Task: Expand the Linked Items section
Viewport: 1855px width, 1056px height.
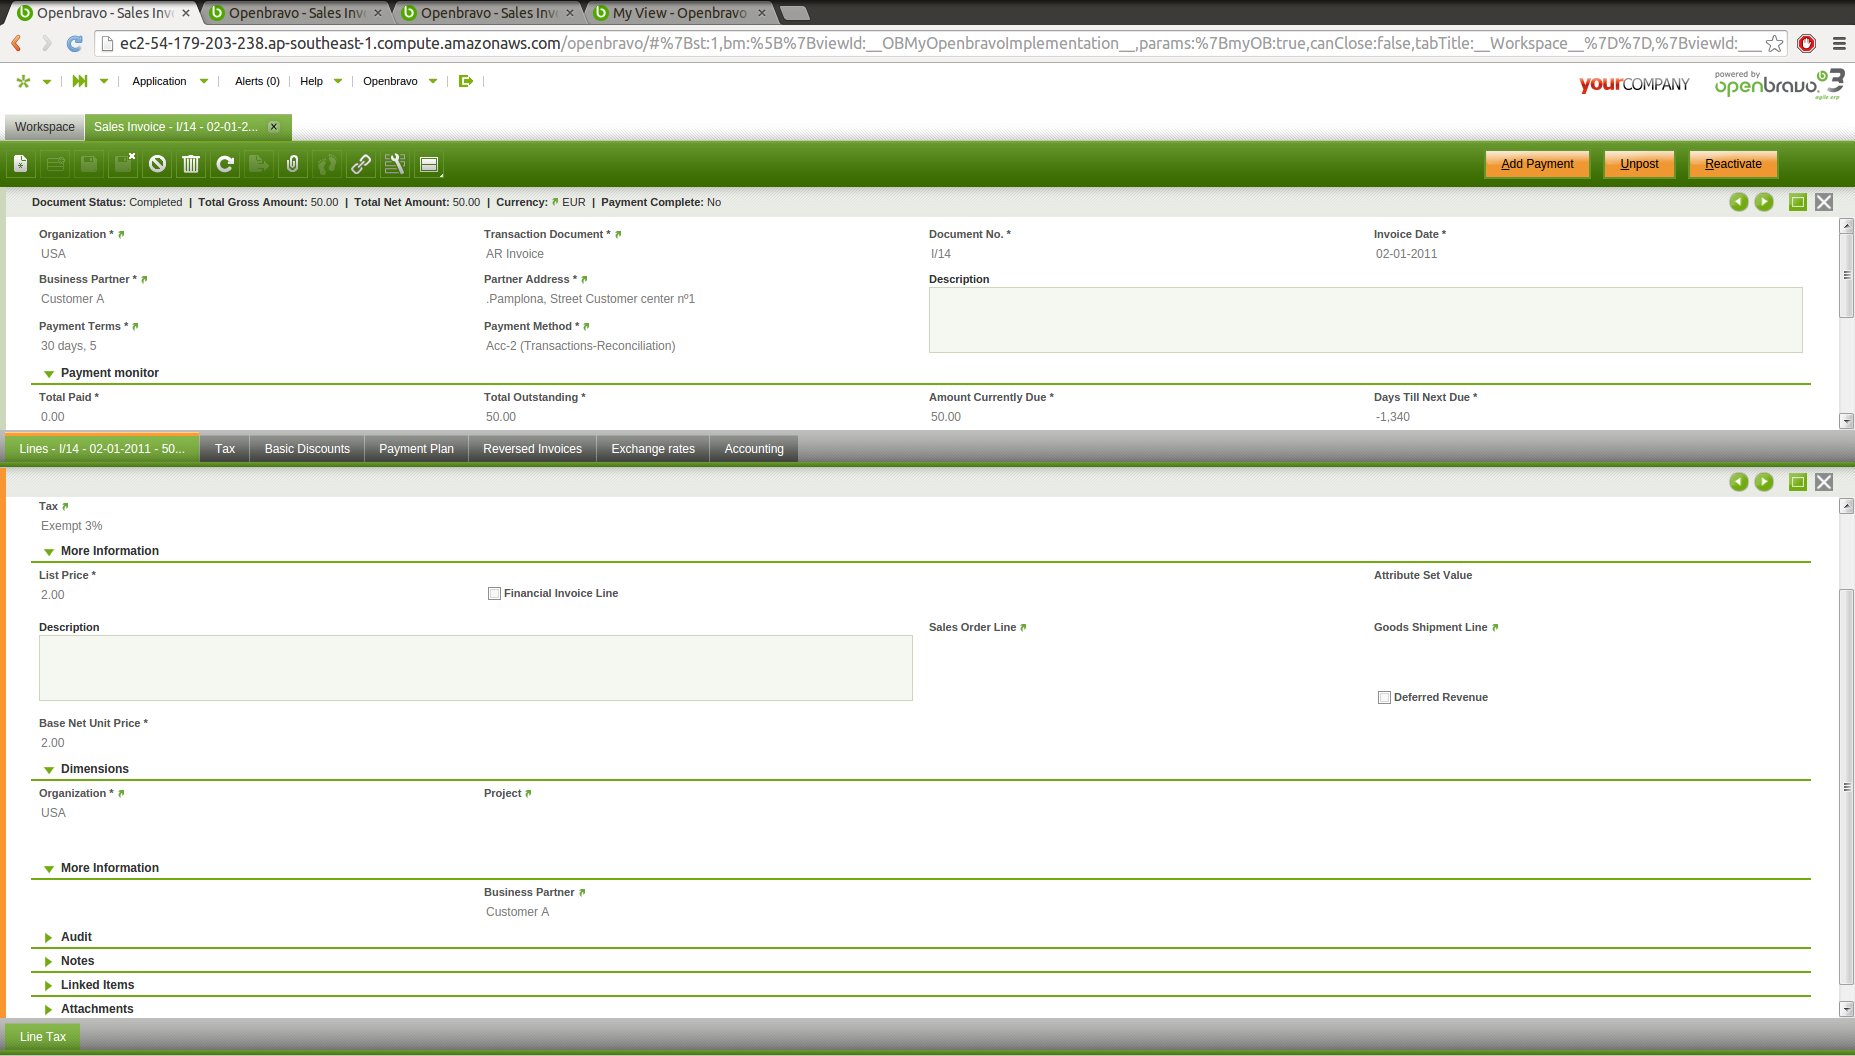Action: tap(49, 985)
